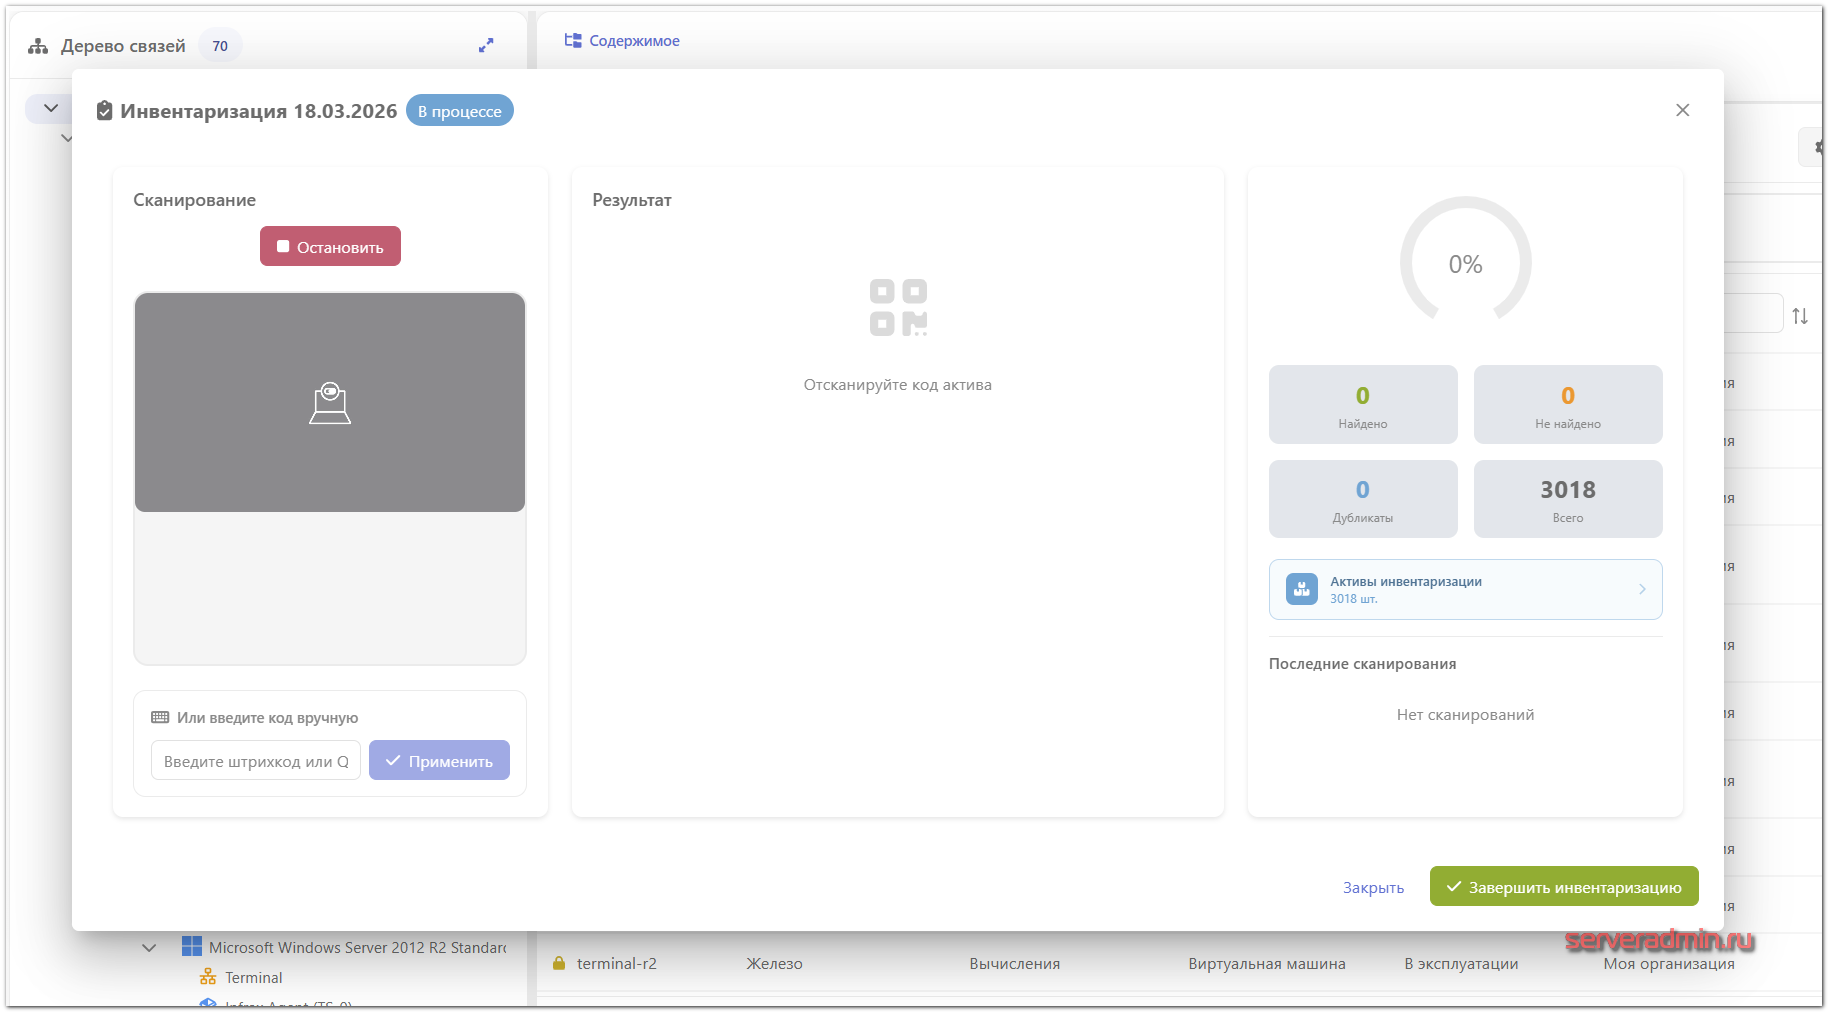Viewport: 1828px width, 1012px height.
Task: Click the Найдено counter tile
Action: tap(1362, 404)
